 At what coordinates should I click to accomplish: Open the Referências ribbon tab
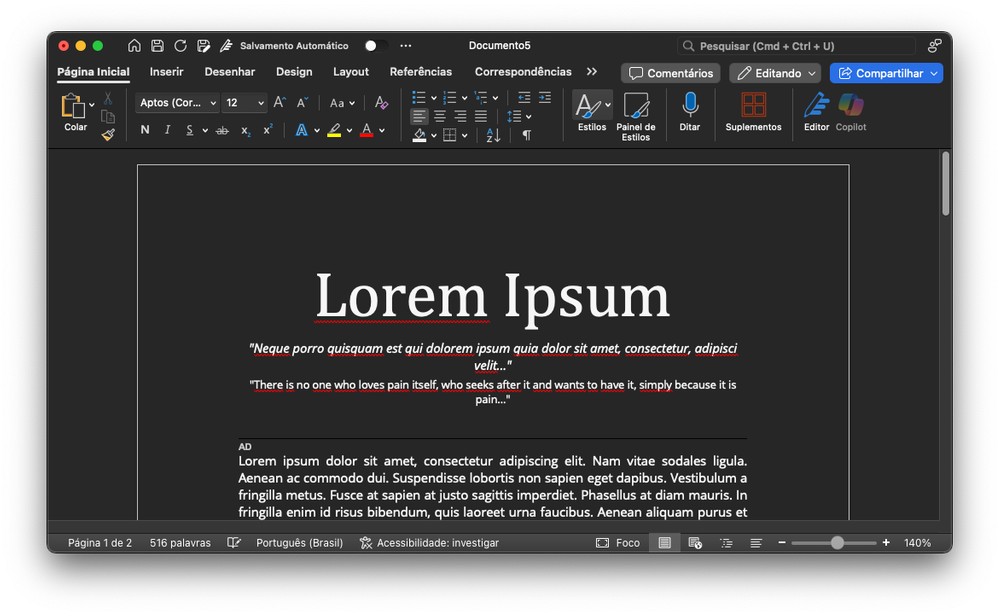pyautogui.click(x=420, y=72)
